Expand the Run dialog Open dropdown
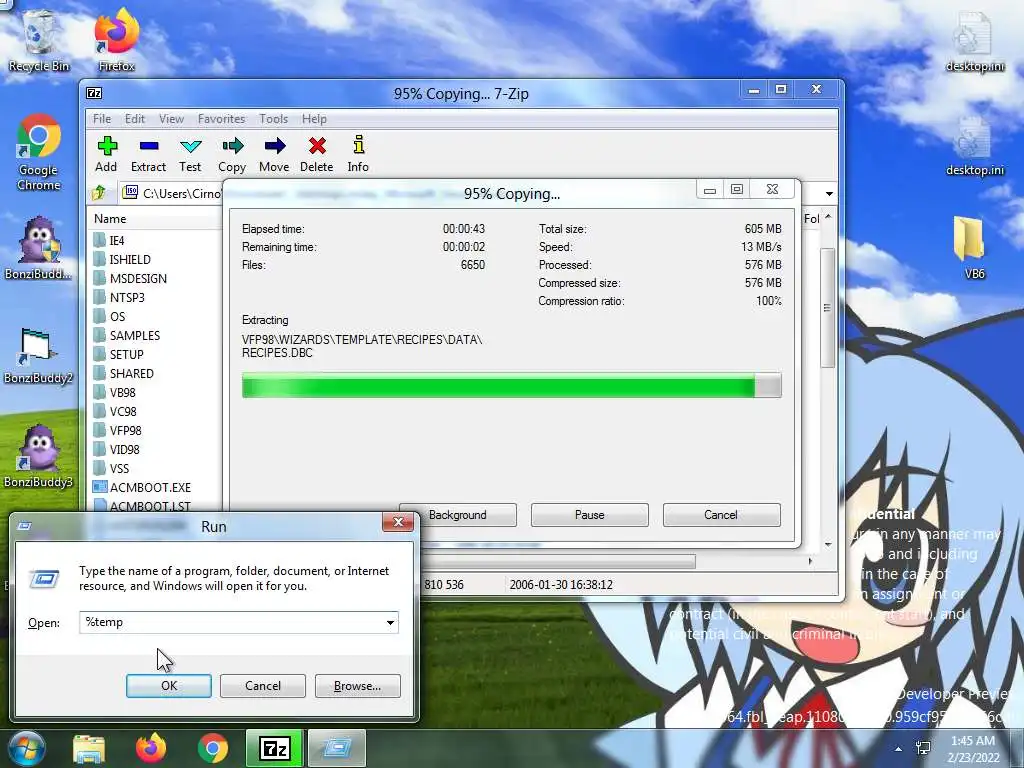This screenshot has height=768, width=1024. [x=391, y=622]
